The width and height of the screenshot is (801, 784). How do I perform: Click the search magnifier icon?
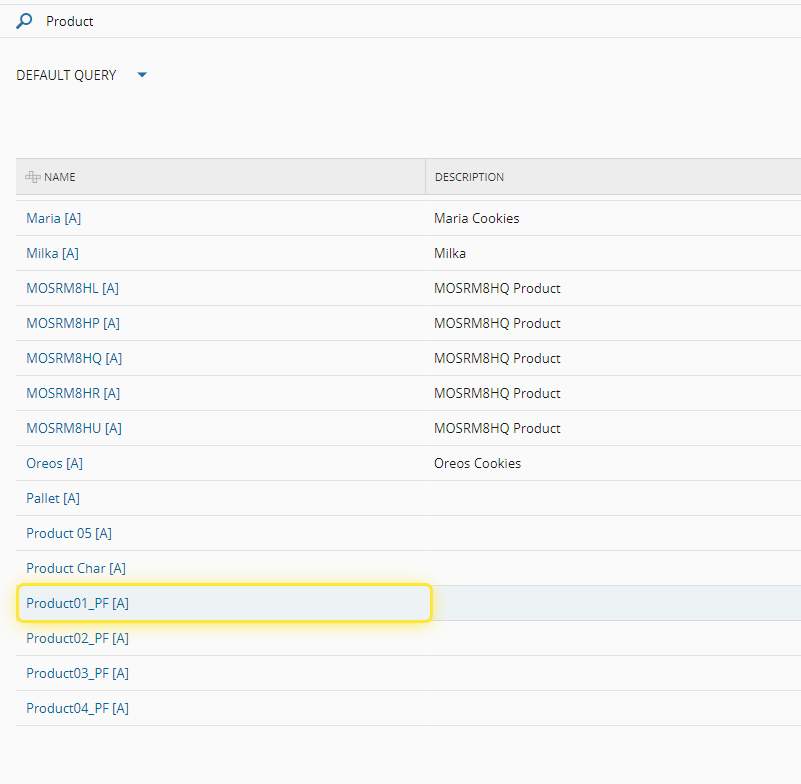coord(24,21)
